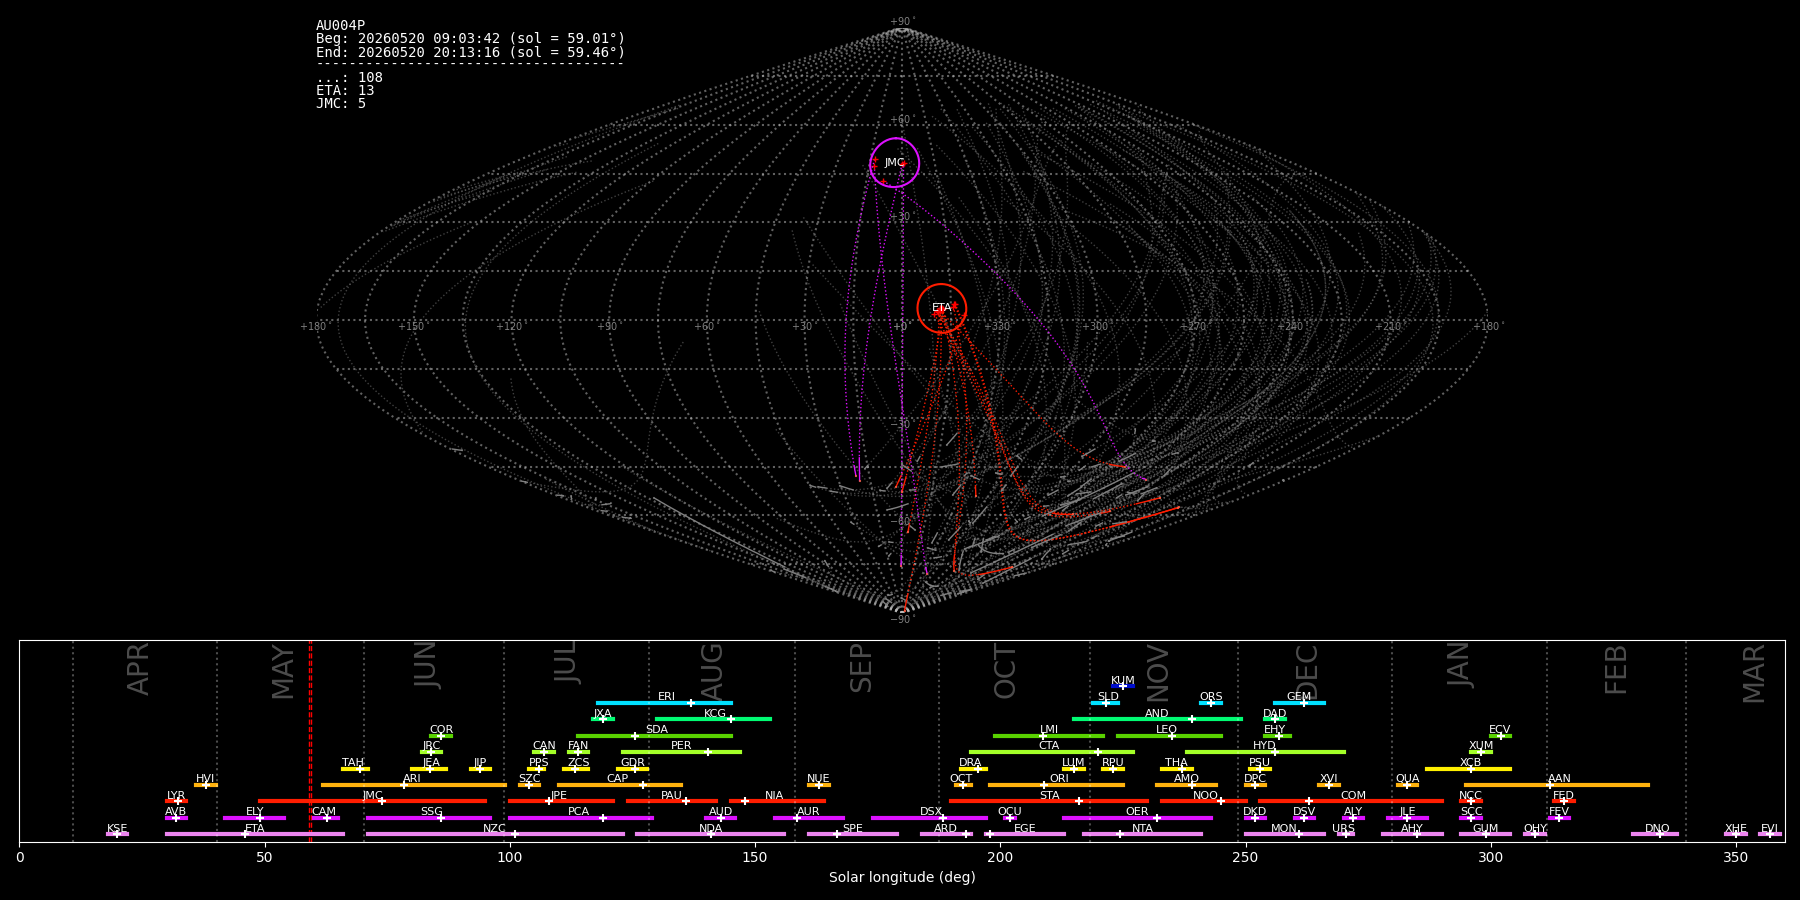Select the PER shower bar in timeline
Image resolution: width=1800 pixels, height=900 pixels.
(681, 752)
